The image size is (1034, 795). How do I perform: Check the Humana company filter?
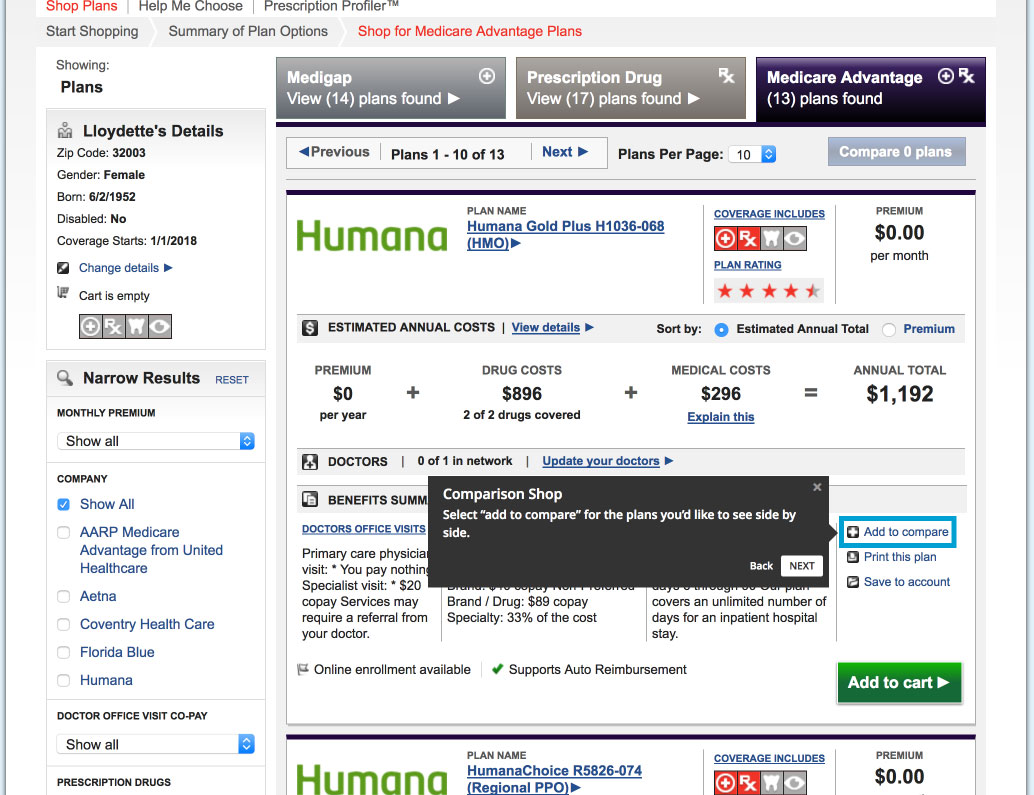click(x=63, y=680)
